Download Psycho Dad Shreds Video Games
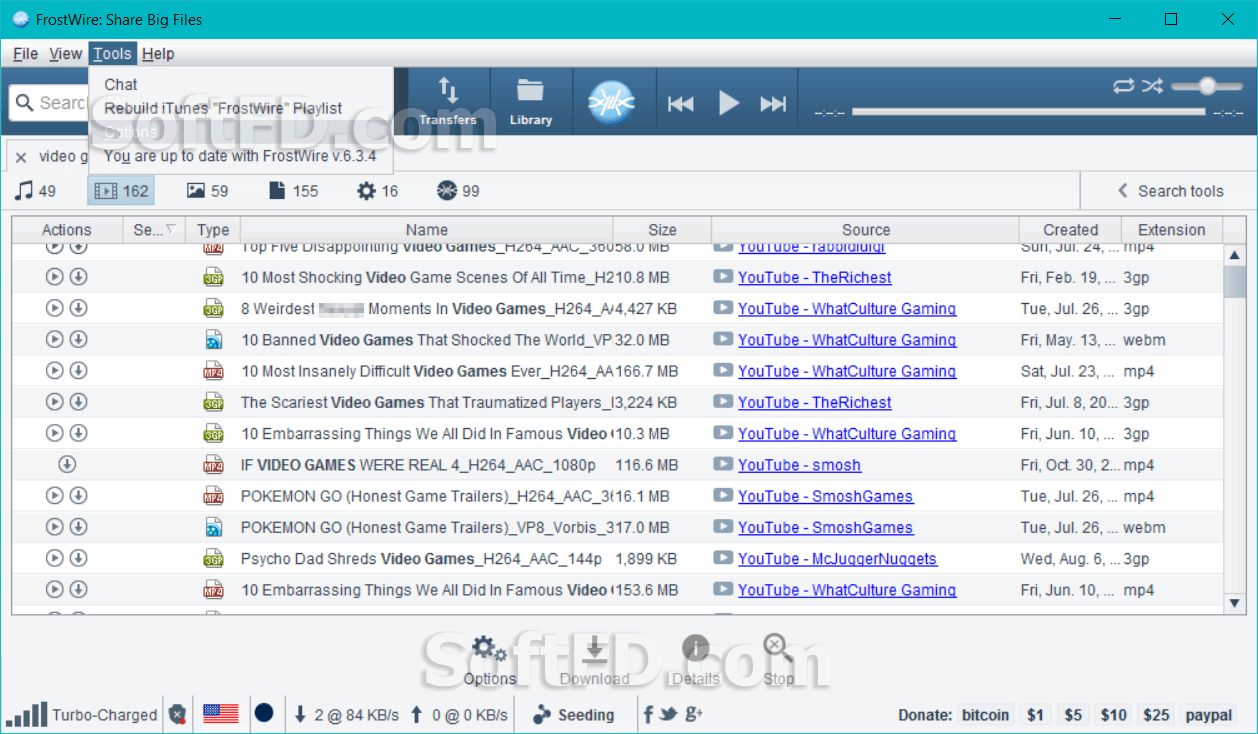This screenshot has width=1258, height=734. pos(78,559)
